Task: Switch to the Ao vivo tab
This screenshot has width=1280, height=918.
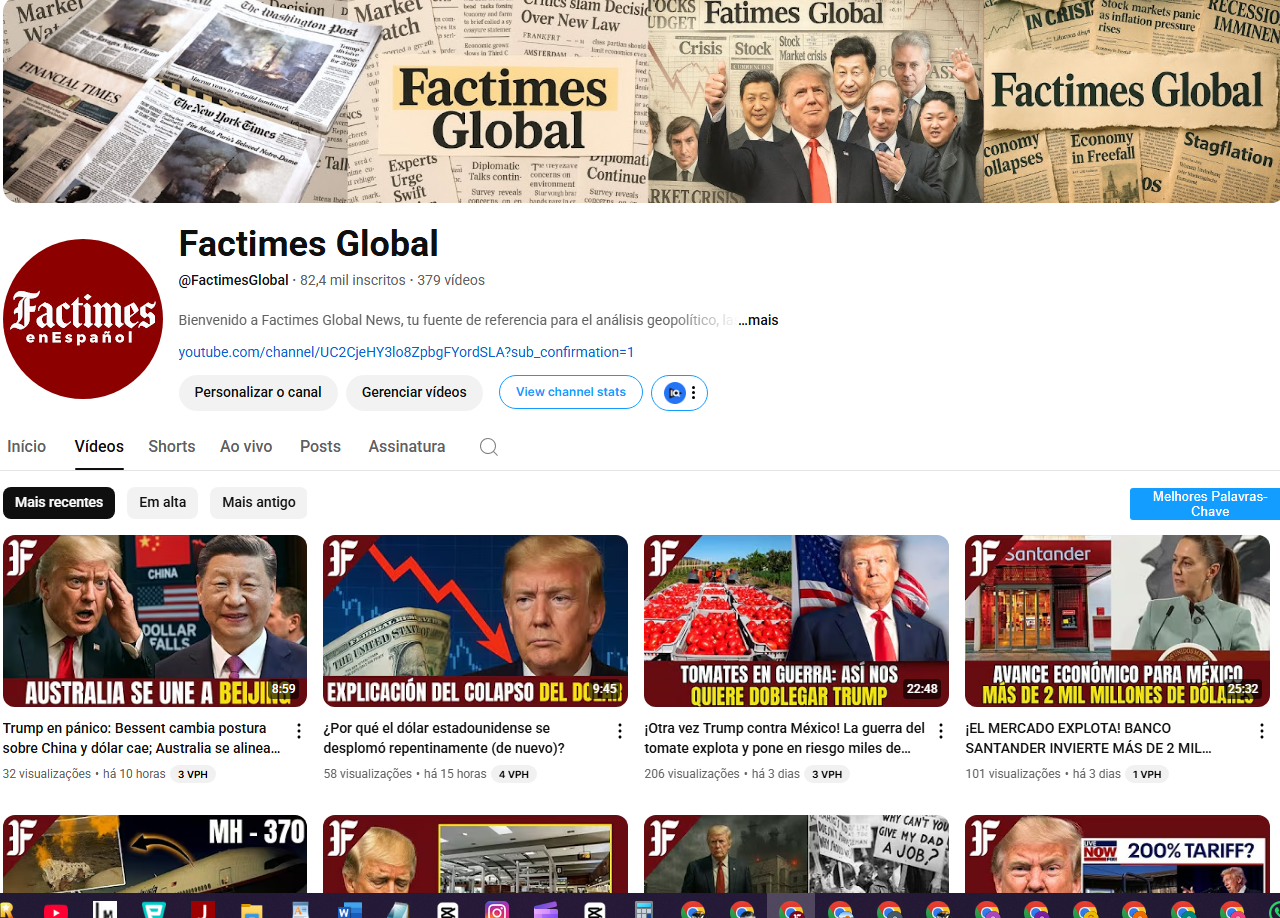Action: (246, 446)
